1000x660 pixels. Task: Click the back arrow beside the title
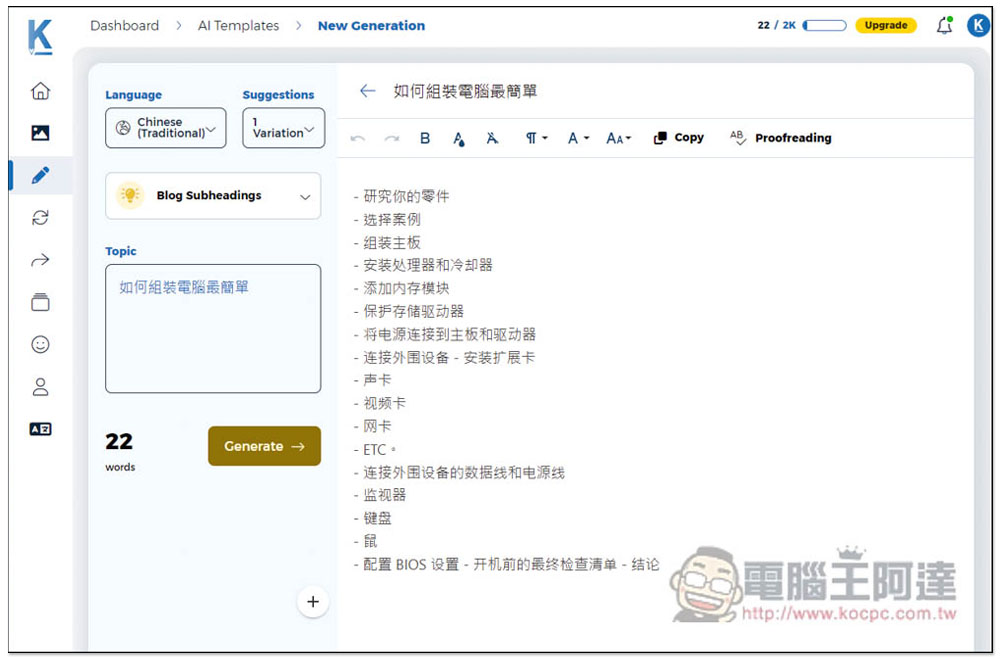click(x=367, y=91)
